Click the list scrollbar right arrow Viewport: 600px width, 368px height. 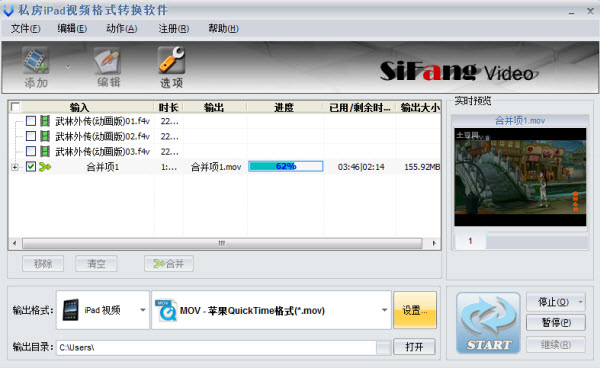click(434, 243)
